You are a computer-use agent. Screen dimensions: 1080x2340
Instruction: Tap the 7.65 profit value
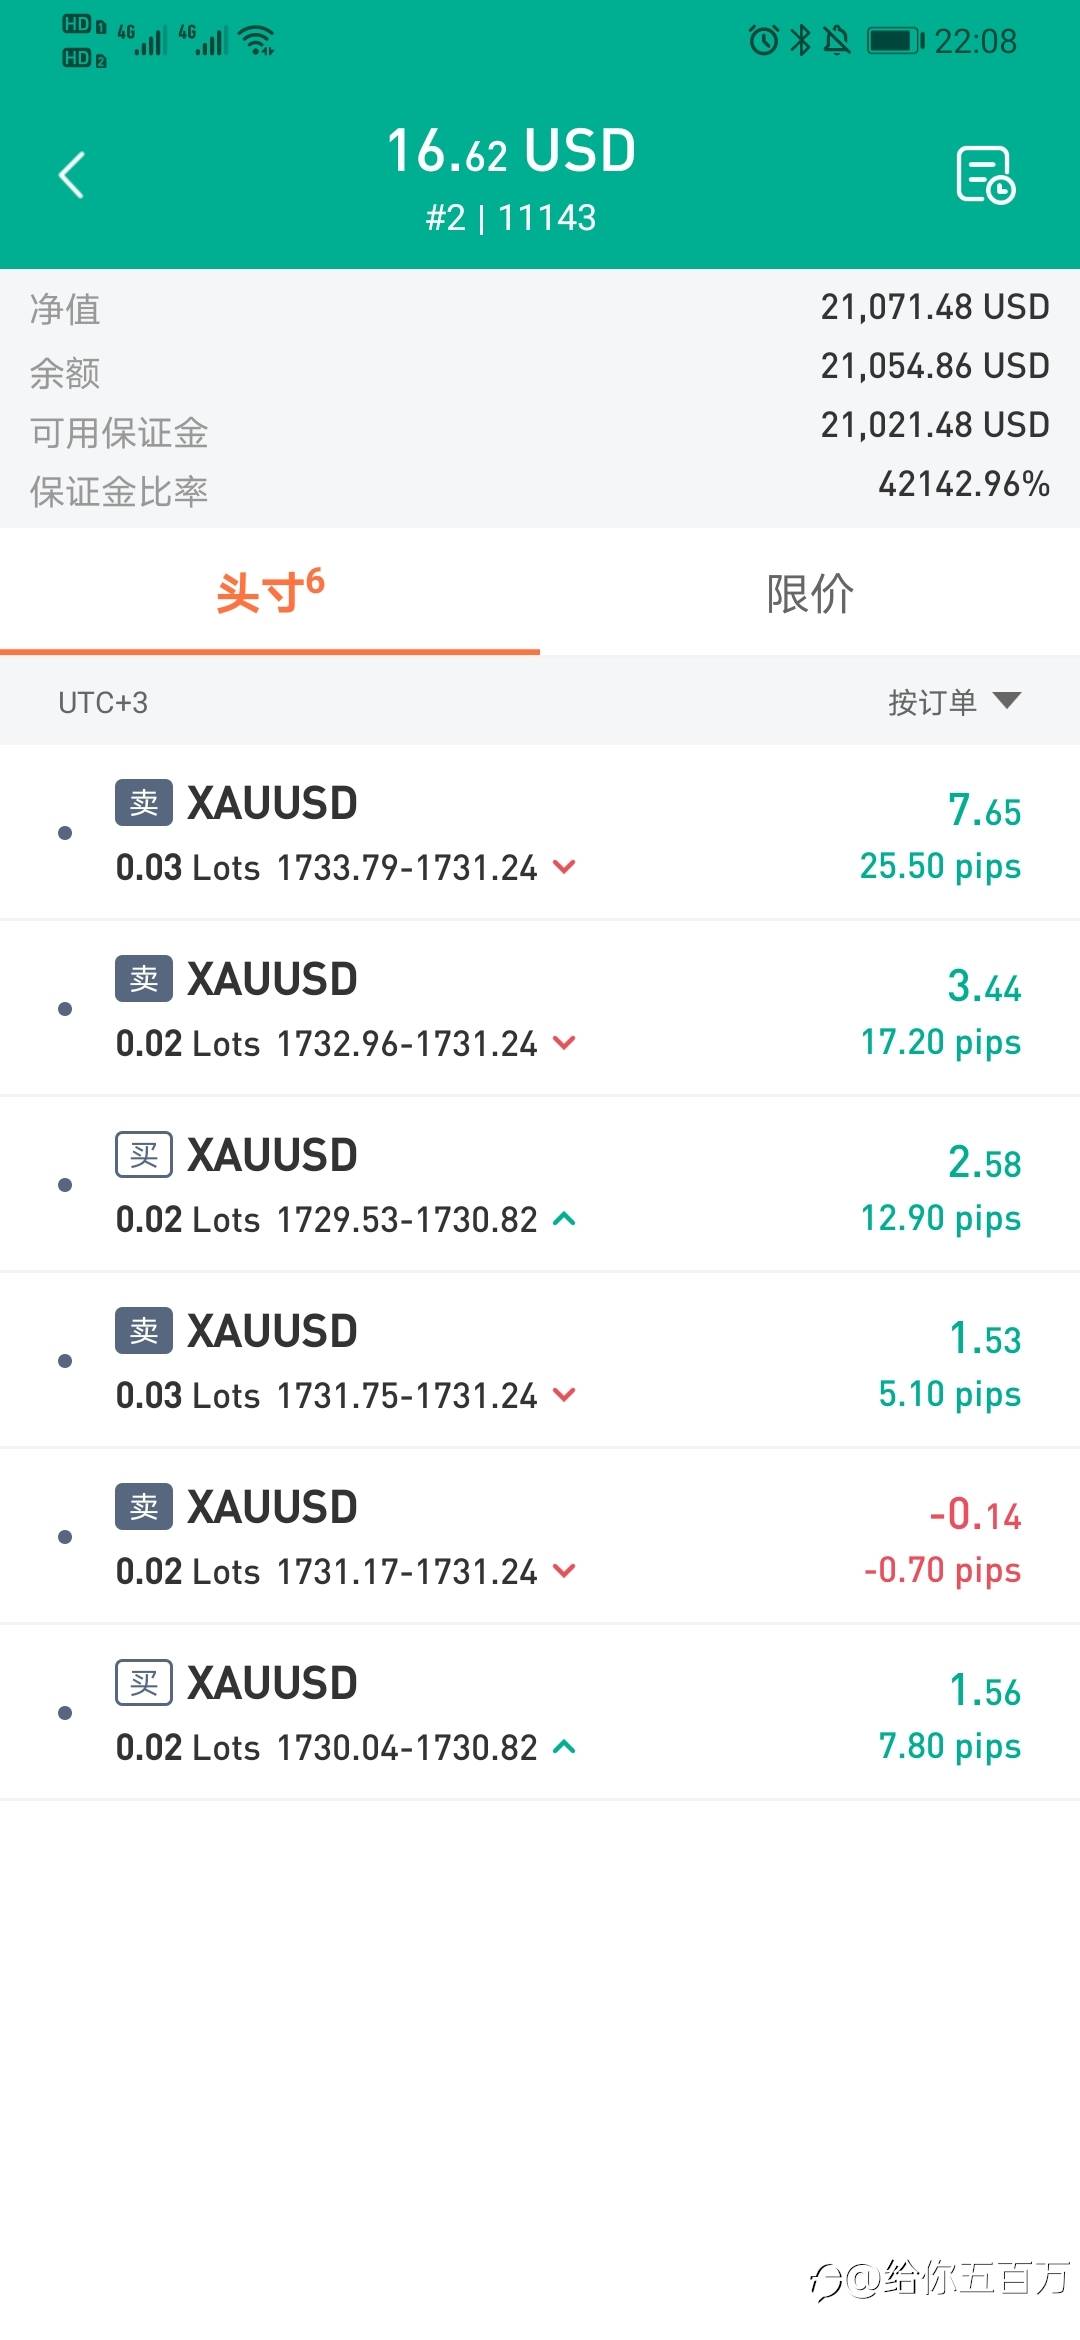pos(984,810)
